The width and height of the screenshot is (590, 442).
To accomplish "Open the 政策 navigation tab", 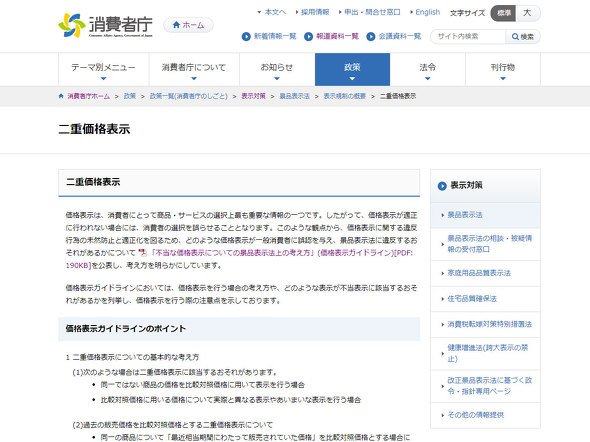I will (x=352, y=70).
